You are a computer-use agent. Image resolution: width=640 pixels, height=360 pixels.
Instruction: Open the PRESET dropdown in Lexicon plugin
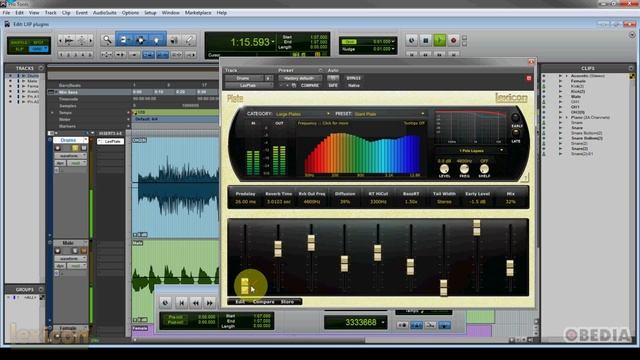(x=389, y=114)
